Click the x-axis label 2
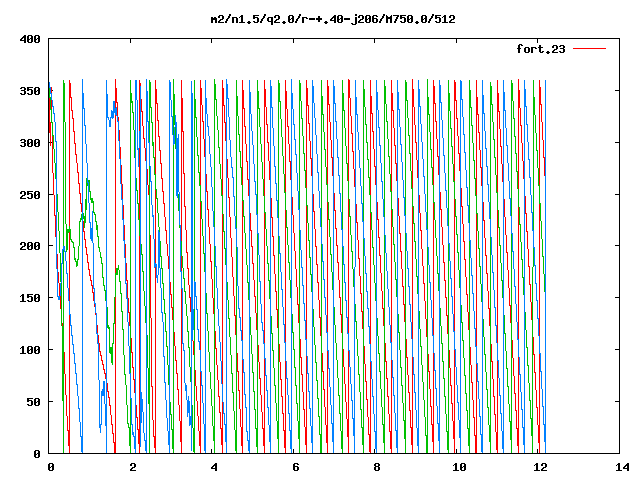 click(133, 467)
